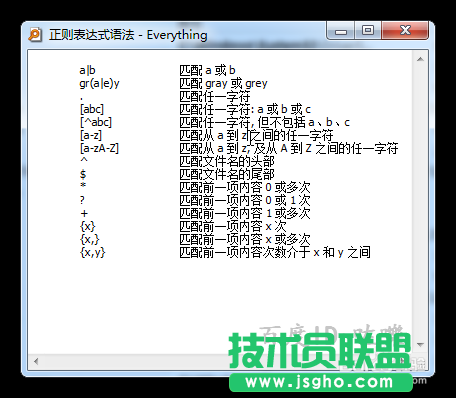This screenshot has height=398, width=456.
Task: Close the regex syntax help window
Action: click(x=405, y=31)
